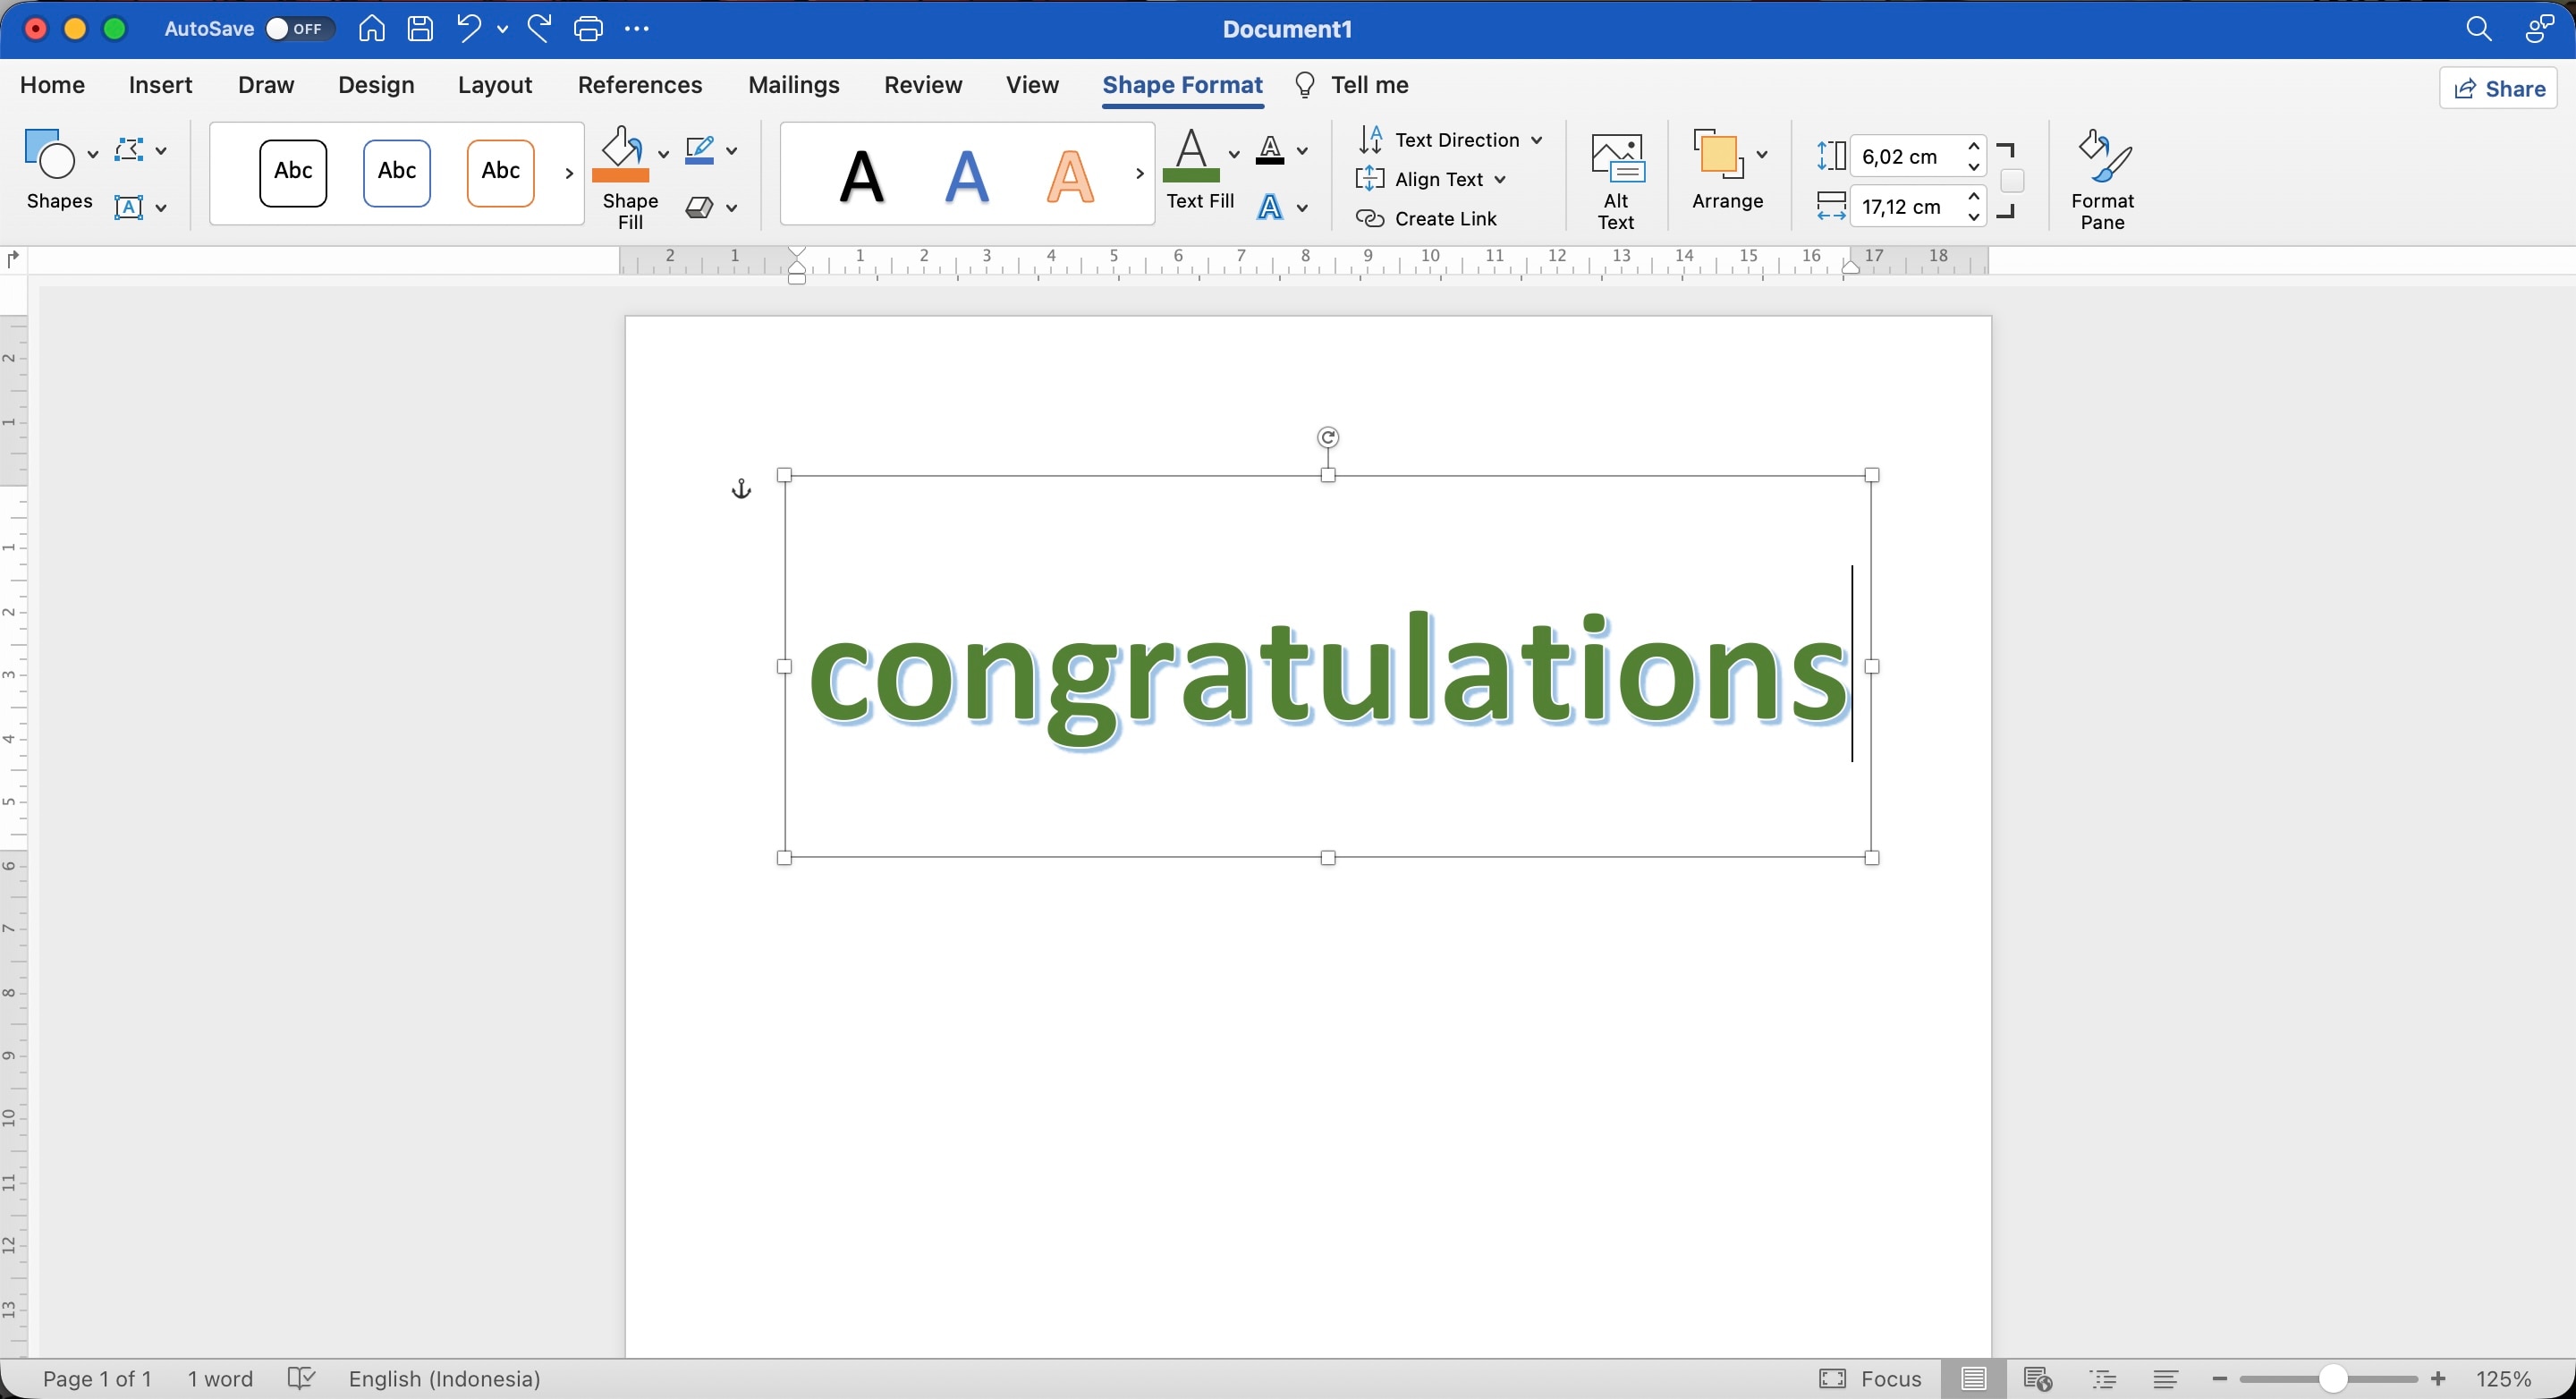Image resolution: width=2576 pixels, height=1399 pixels.
Task: Toggle lock aspect ratio checkbox
Action: click(x=2012, y=181)
